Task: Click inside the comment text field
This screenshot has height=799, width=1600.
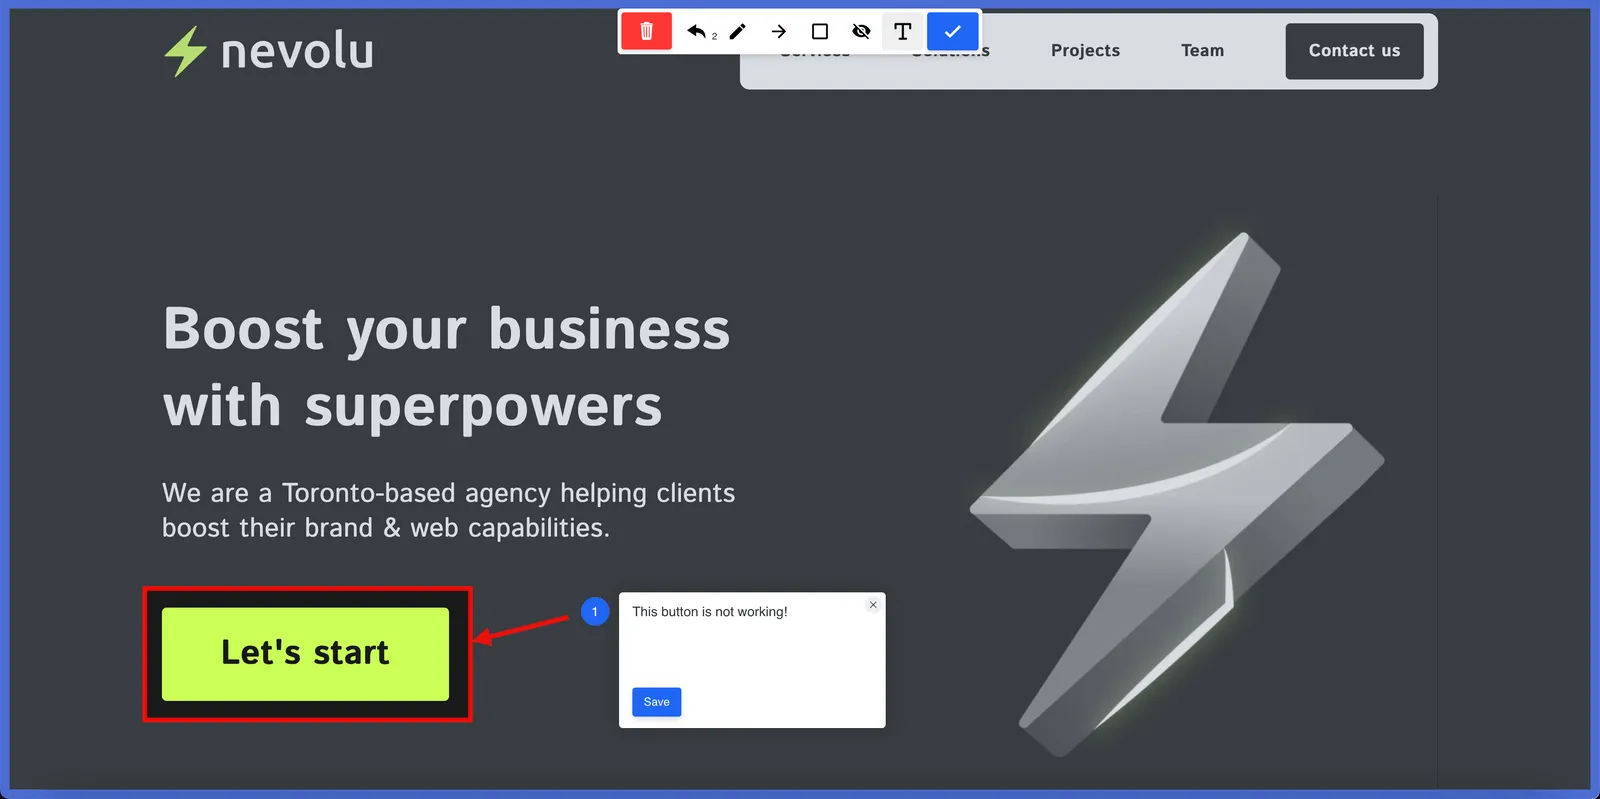Action: [x=750, y=645]
